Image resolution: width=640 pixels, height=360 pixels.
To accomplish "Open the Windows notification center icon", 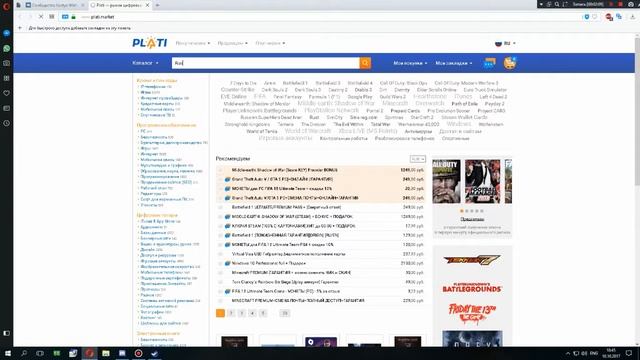I will tap(629, 353).
